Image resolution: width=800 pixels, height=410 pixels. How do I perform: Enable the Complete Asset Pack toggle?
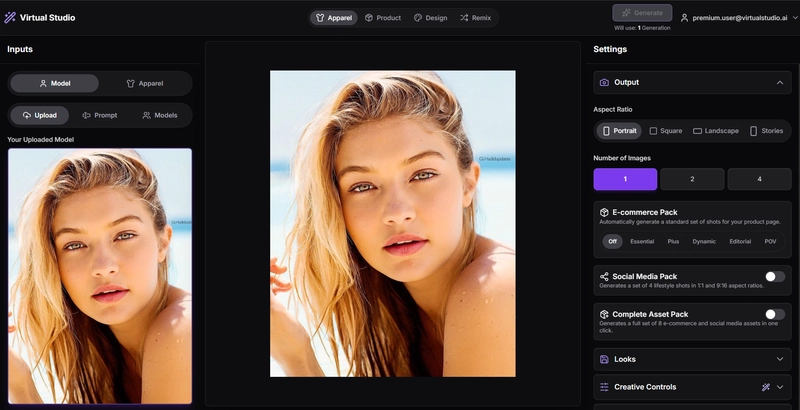click(775, 314)
